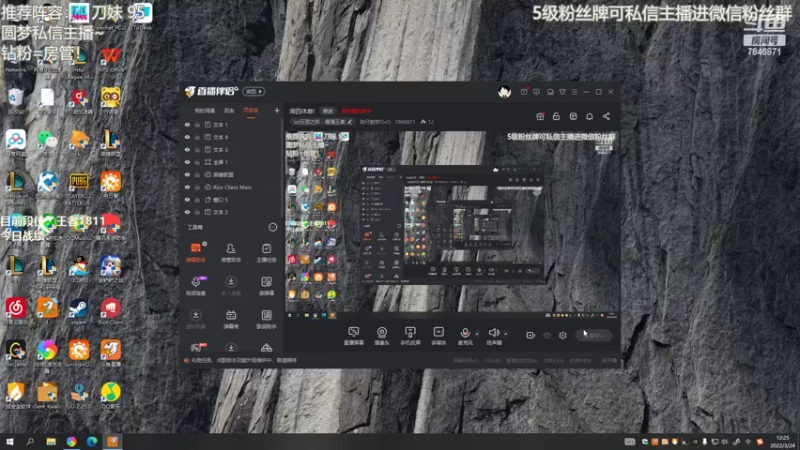Add a 直播屏幕 screen capture source

[354, 336]
